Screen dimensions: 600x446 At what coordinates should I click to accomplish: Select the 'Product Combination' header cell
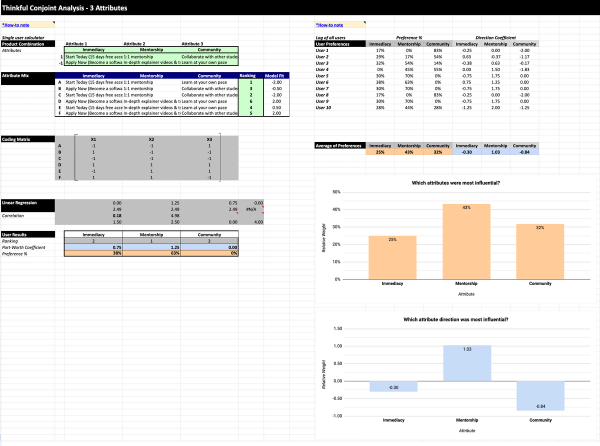[28, 44]
